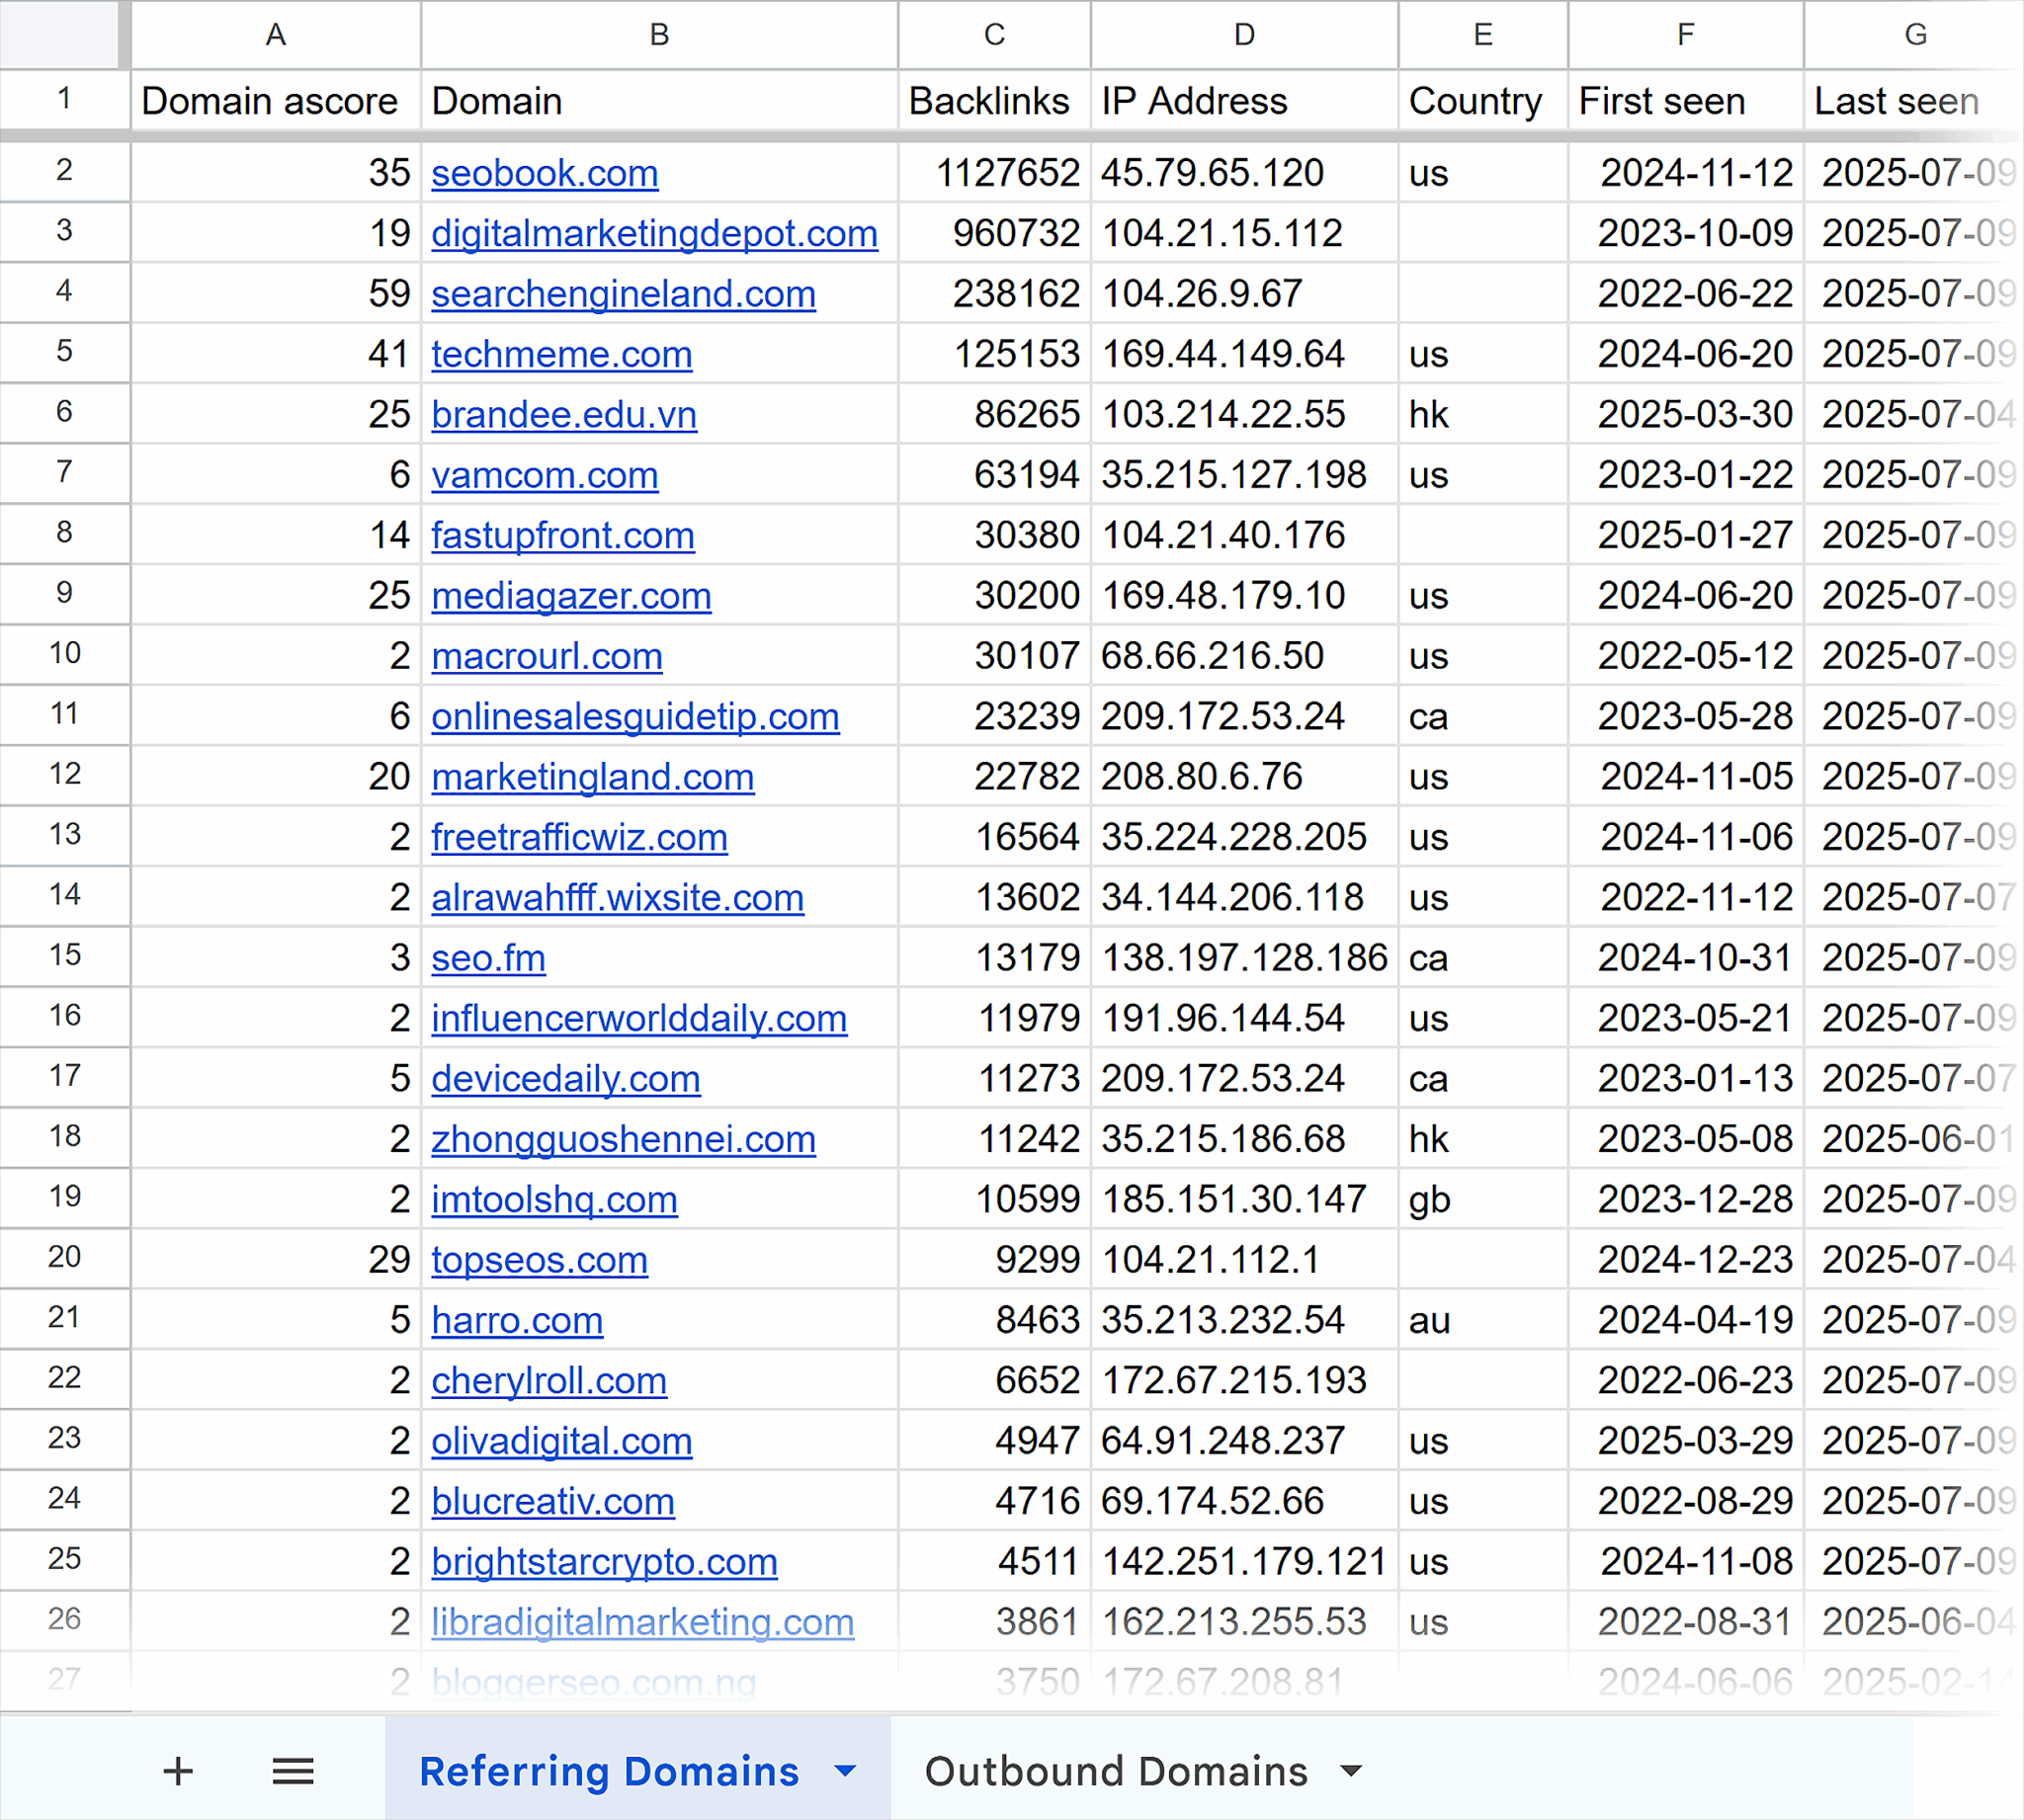Screen dimensions: 2024x1820
Task: Open the harro.com link
Action: coord(517,1319)
